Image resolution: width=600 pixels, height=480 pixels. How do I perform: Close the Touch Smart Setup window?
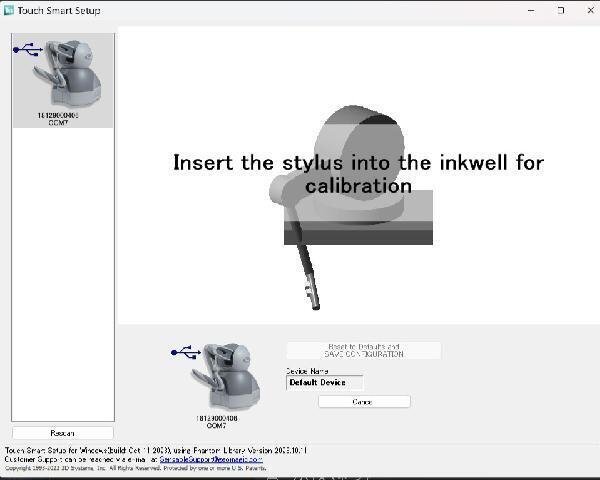point(590,11)
